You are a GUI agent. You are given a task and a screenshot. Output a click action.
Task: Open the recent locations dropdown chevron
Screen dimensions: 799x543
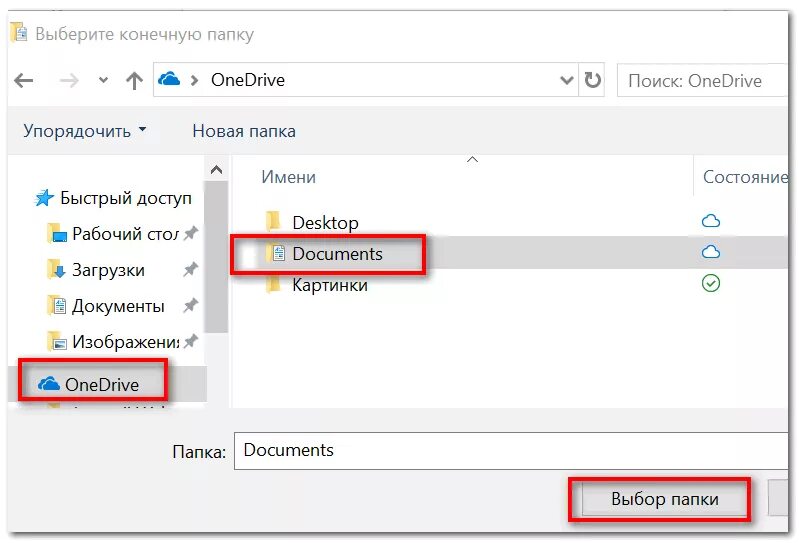click(103, 80)
